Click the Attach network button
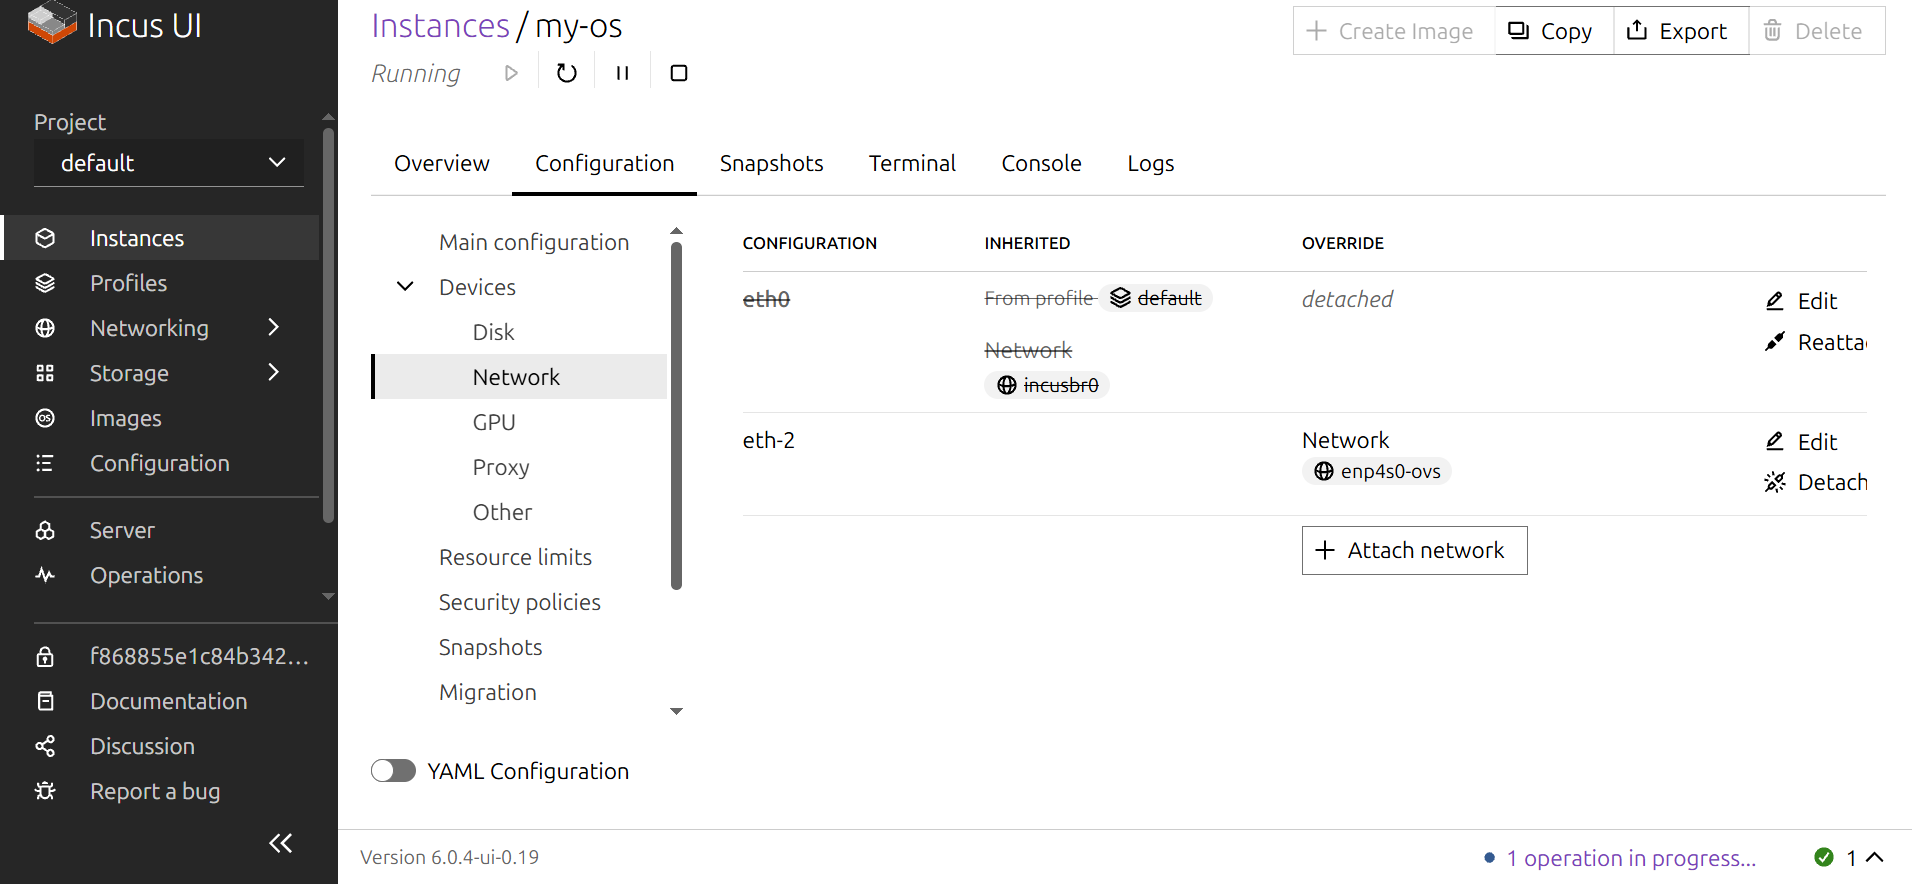The width and height of the screenshot is (1912, 884). point(1414,550)
